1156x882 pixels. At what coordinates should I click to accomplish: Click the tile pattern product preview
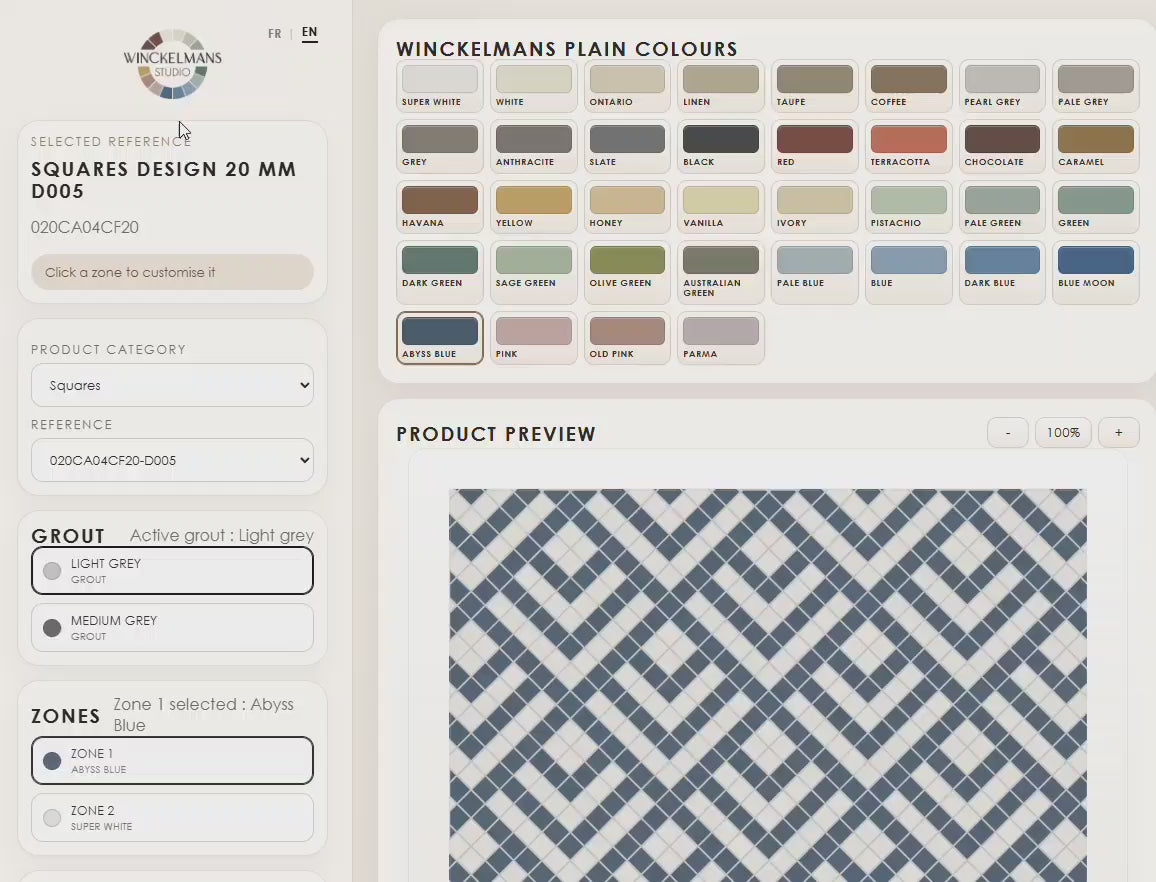click(767, 685)
